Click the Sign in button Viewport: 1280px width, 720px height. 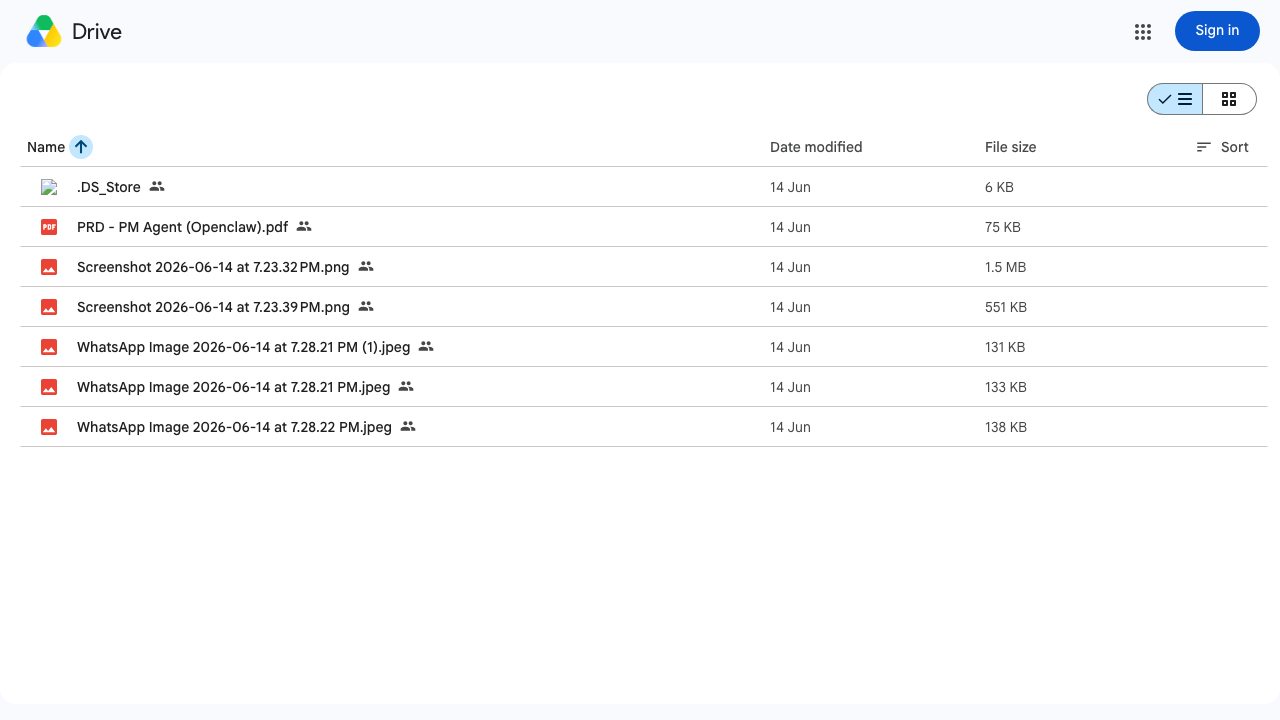[x=1217, y=31]
